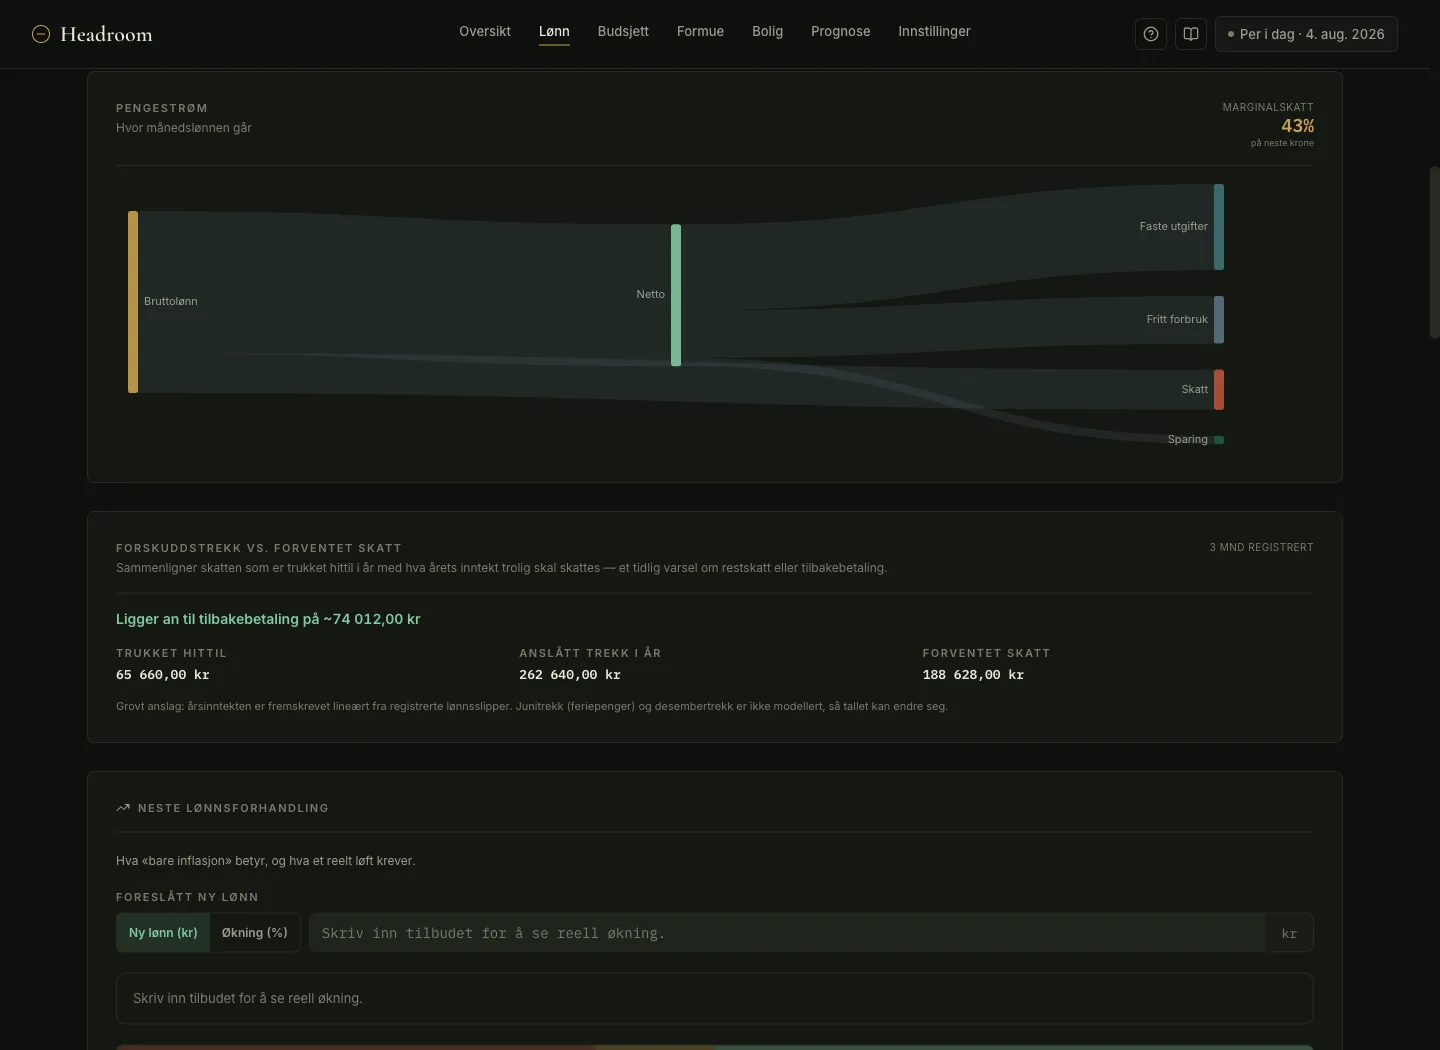
Task: Switch input mode to Økning (%)
Action: (255, 933)
